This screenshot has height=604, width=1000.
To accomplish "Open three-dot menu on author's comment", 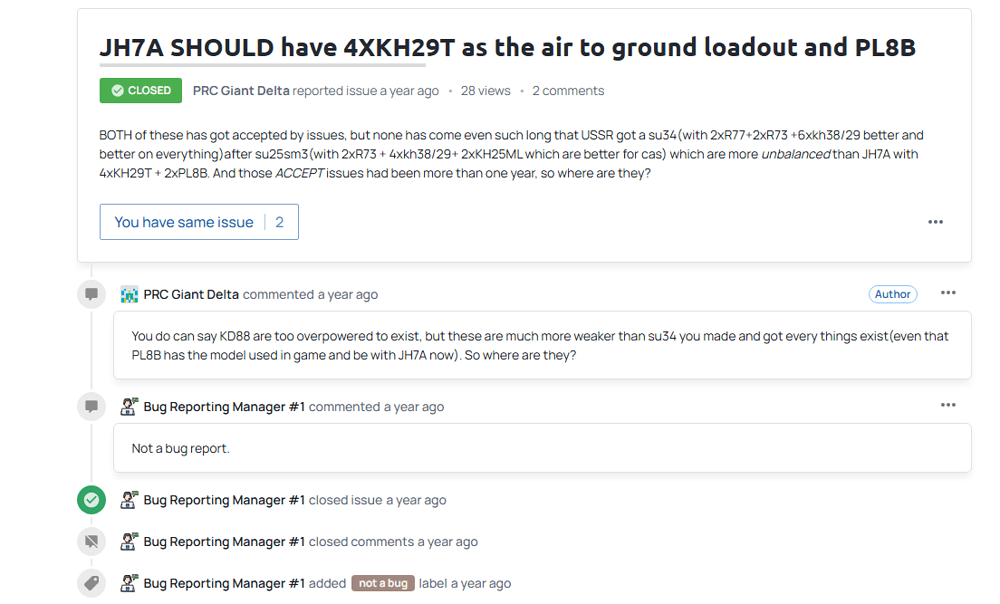I will pyautogui.click(x=948, y=293).
